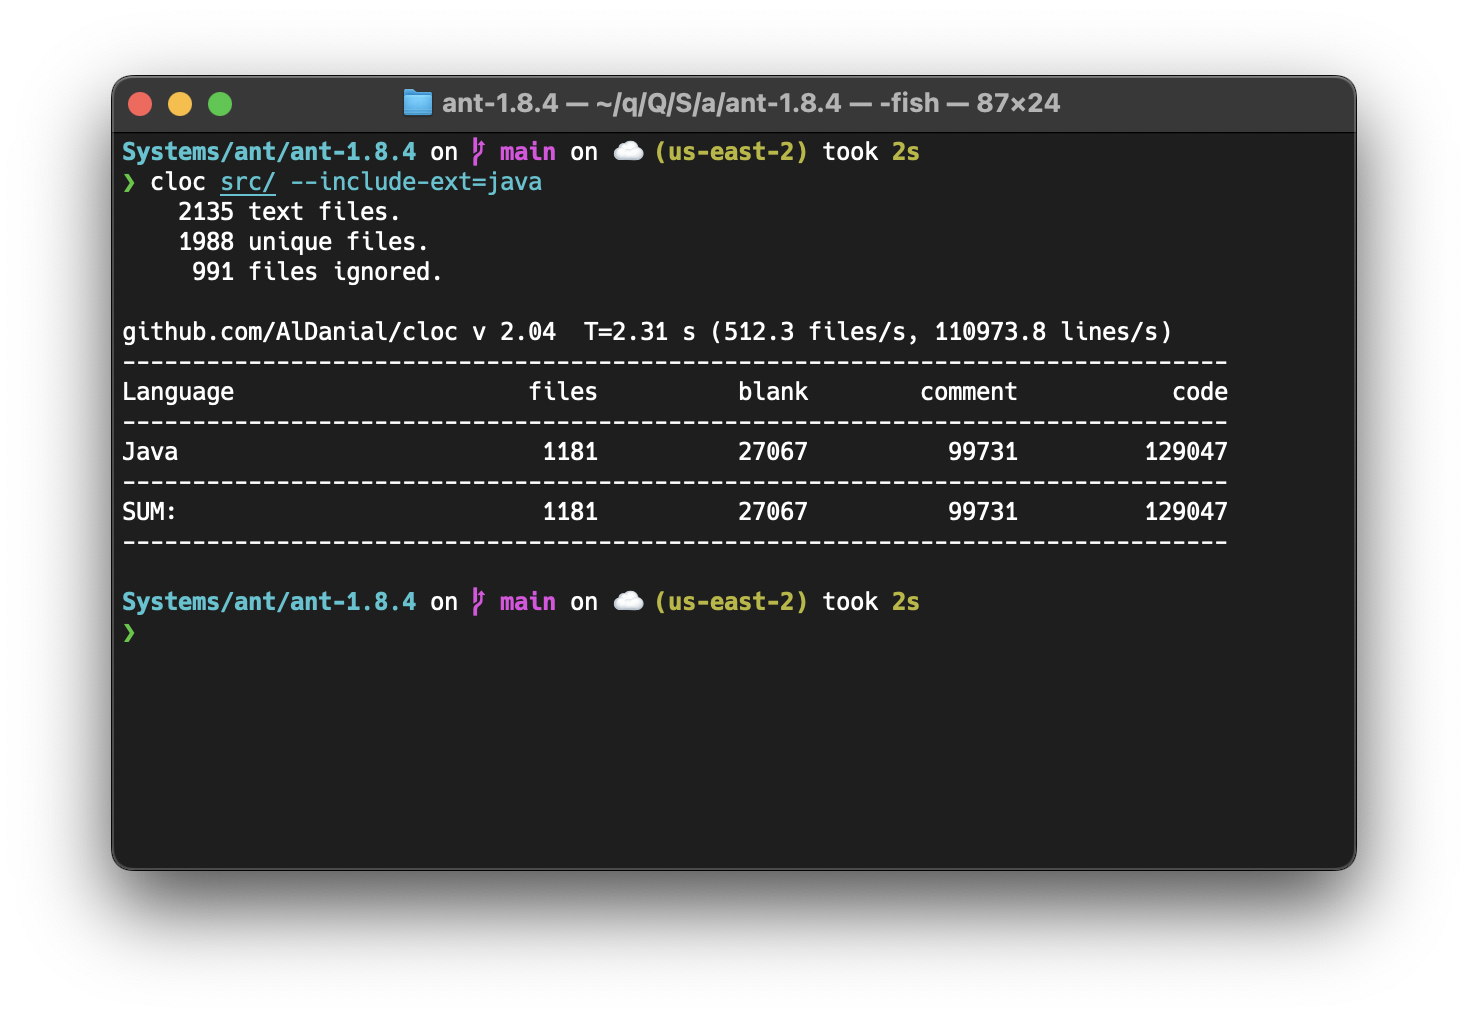Screen dimensions: 1468x1018
Task: Click 99731 comment value in SUM row
Action: 983,512
